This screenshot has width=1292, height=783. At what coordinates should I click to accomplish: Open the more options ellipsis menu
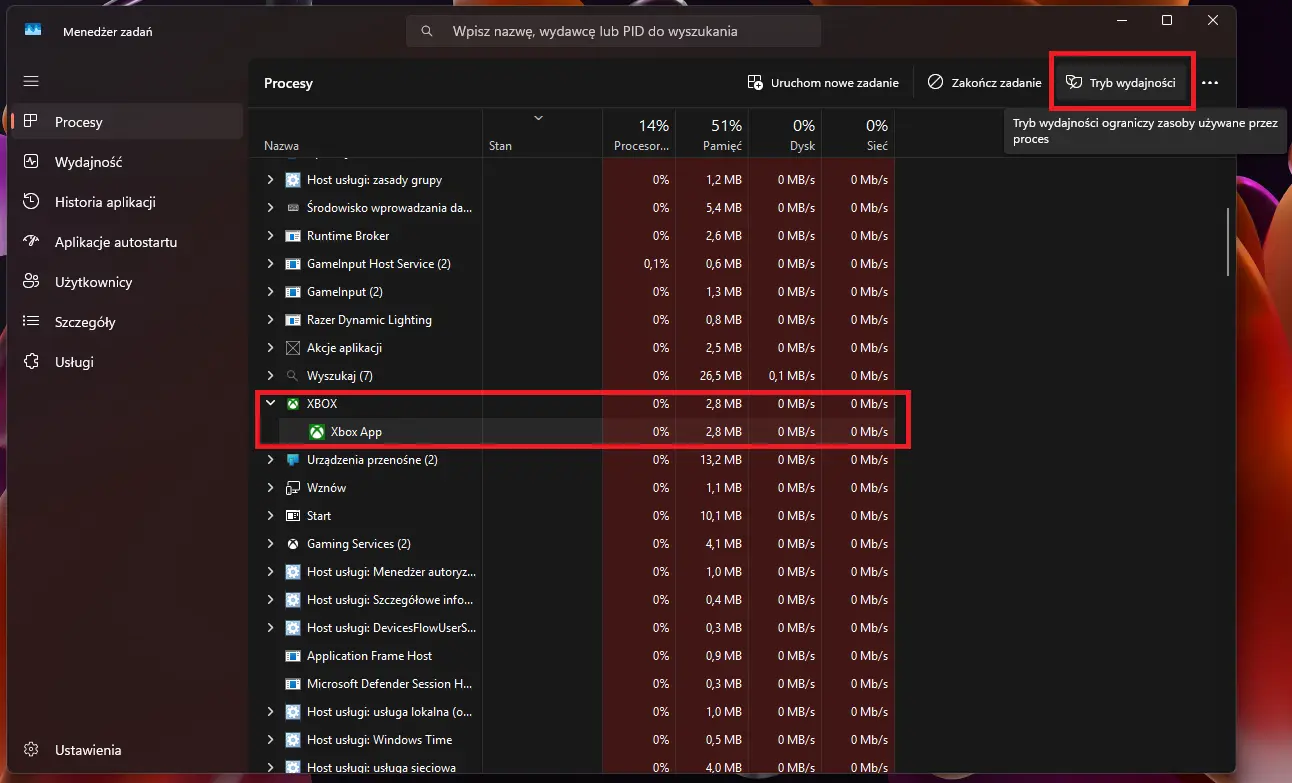pos(1210,83)
